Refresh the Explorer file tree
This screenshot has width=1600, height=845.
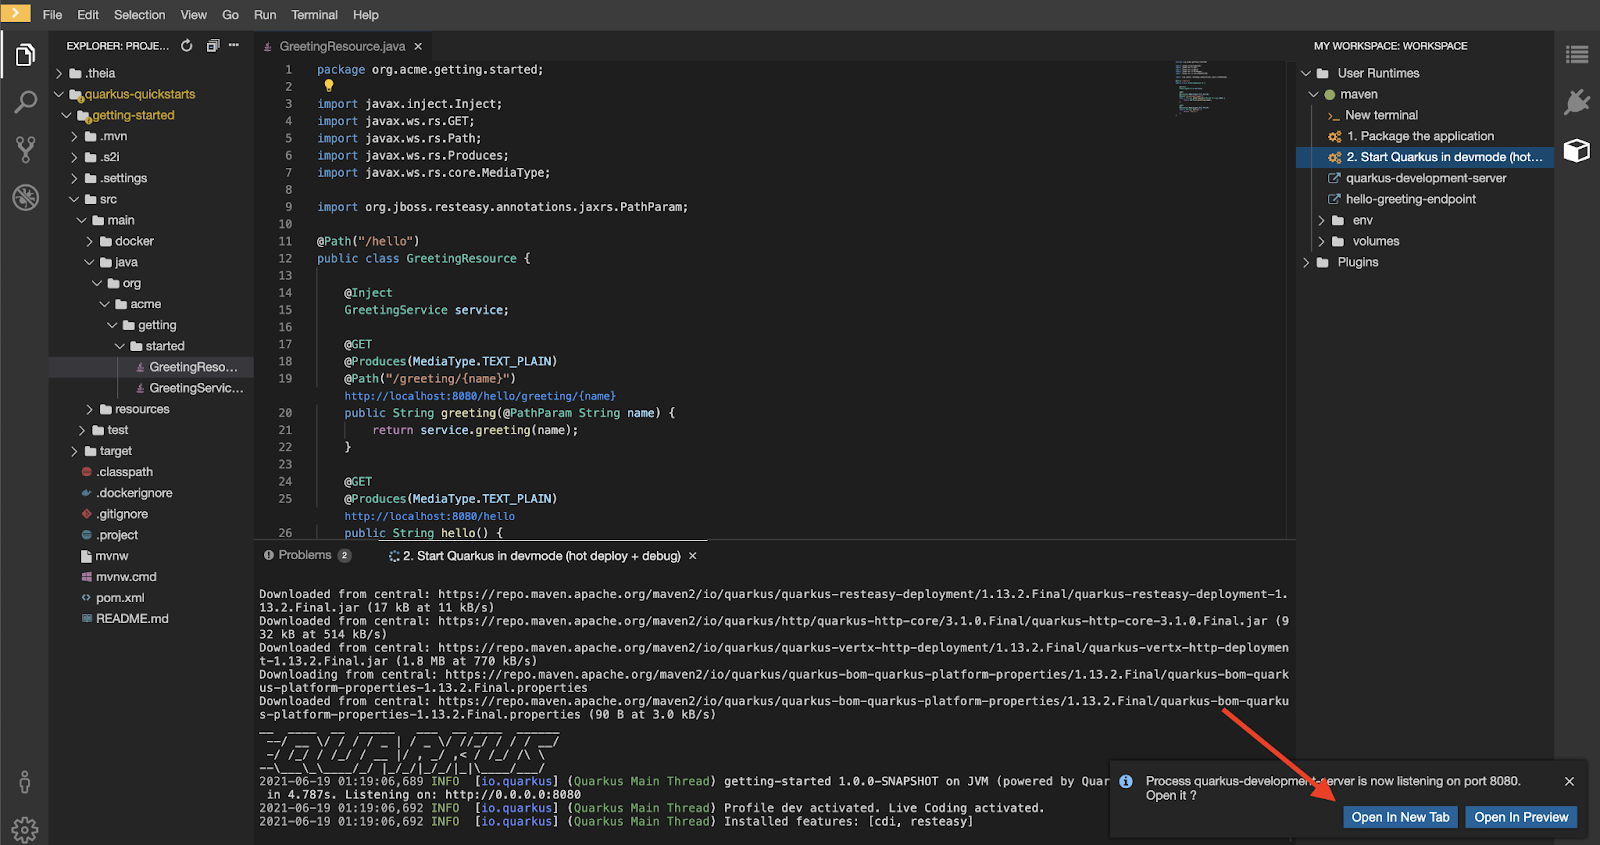[x=187, y=46]
